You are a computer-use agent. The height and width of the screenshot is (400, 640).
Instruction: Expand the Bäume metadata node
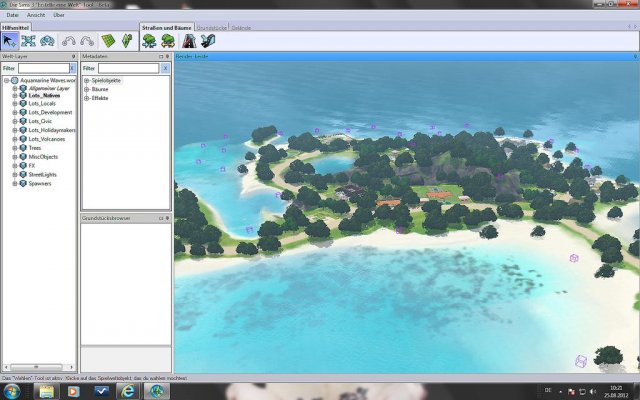click(87, 89)
